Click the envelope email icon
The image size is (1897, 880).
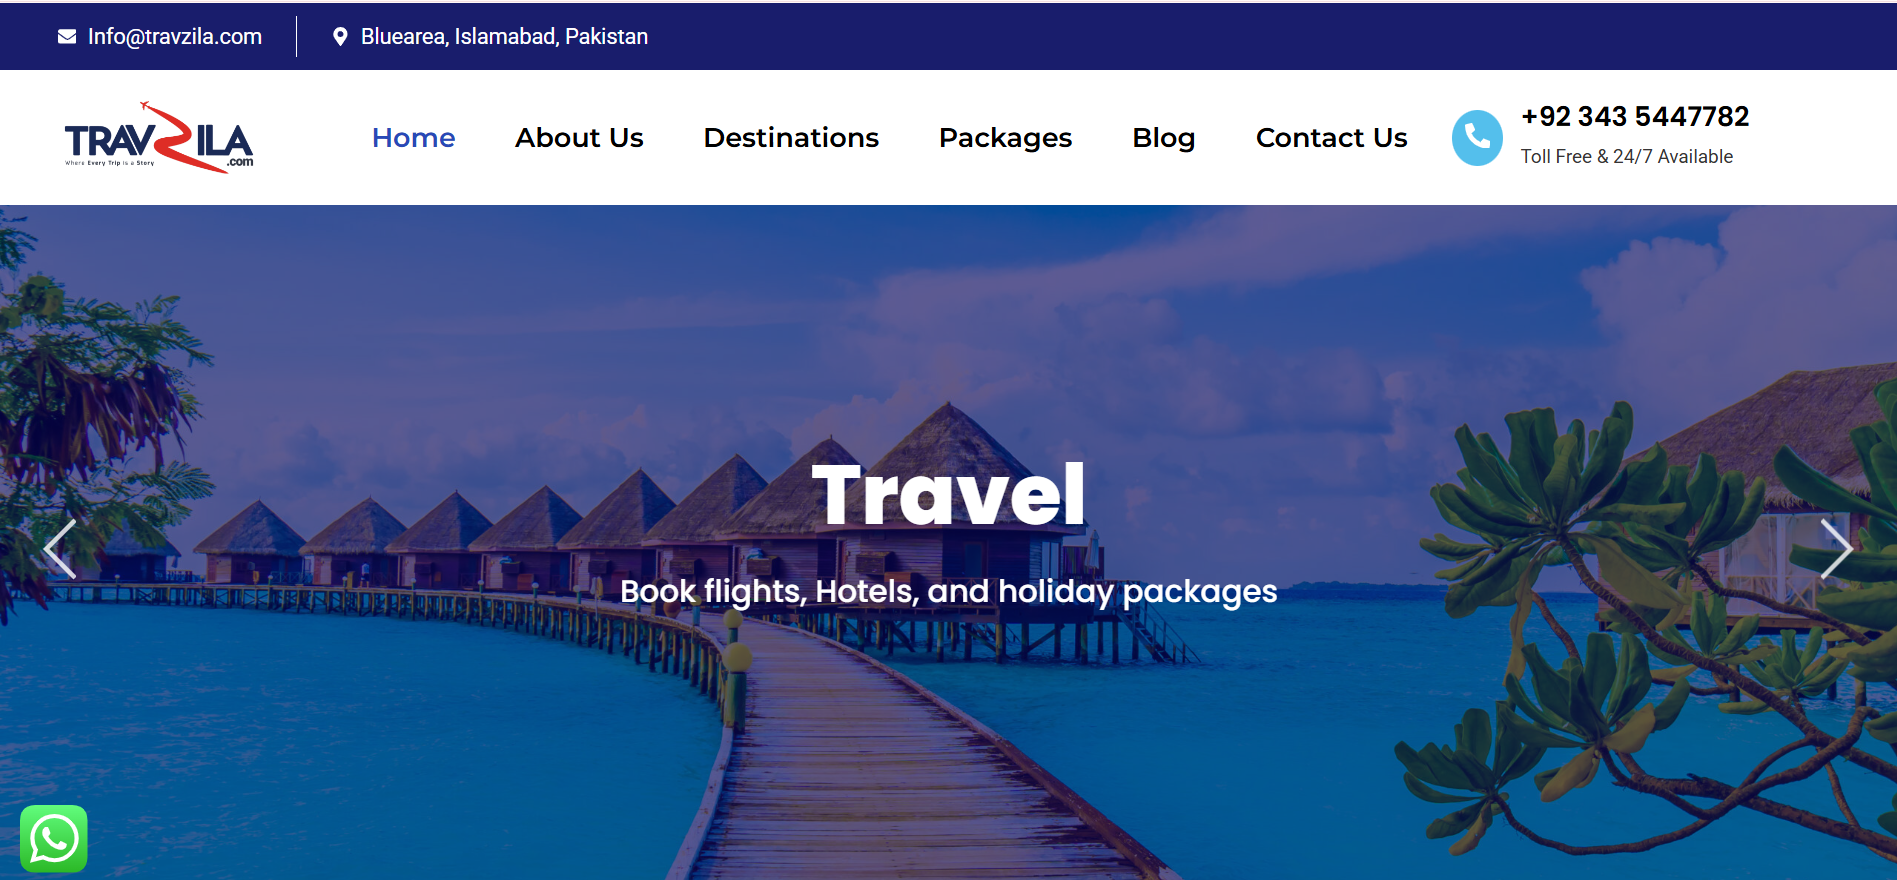click(67, 37)
